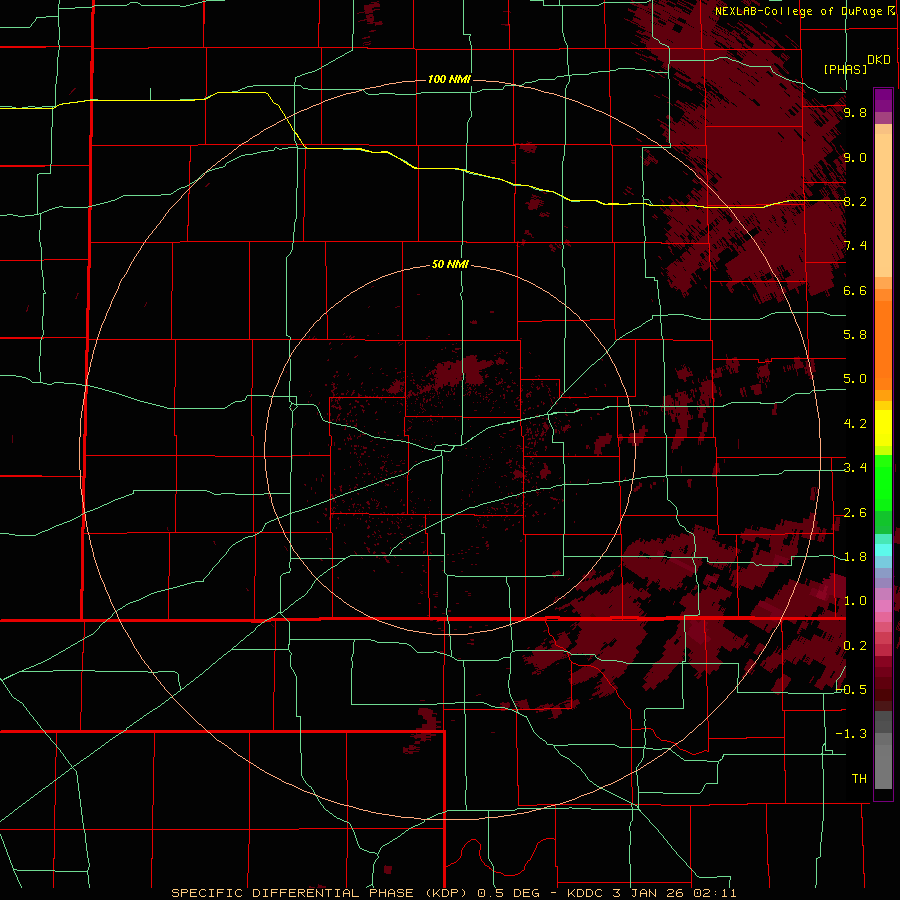
Task: Click the 100 NMI range ring label
Action: click(x=449, y=79)
